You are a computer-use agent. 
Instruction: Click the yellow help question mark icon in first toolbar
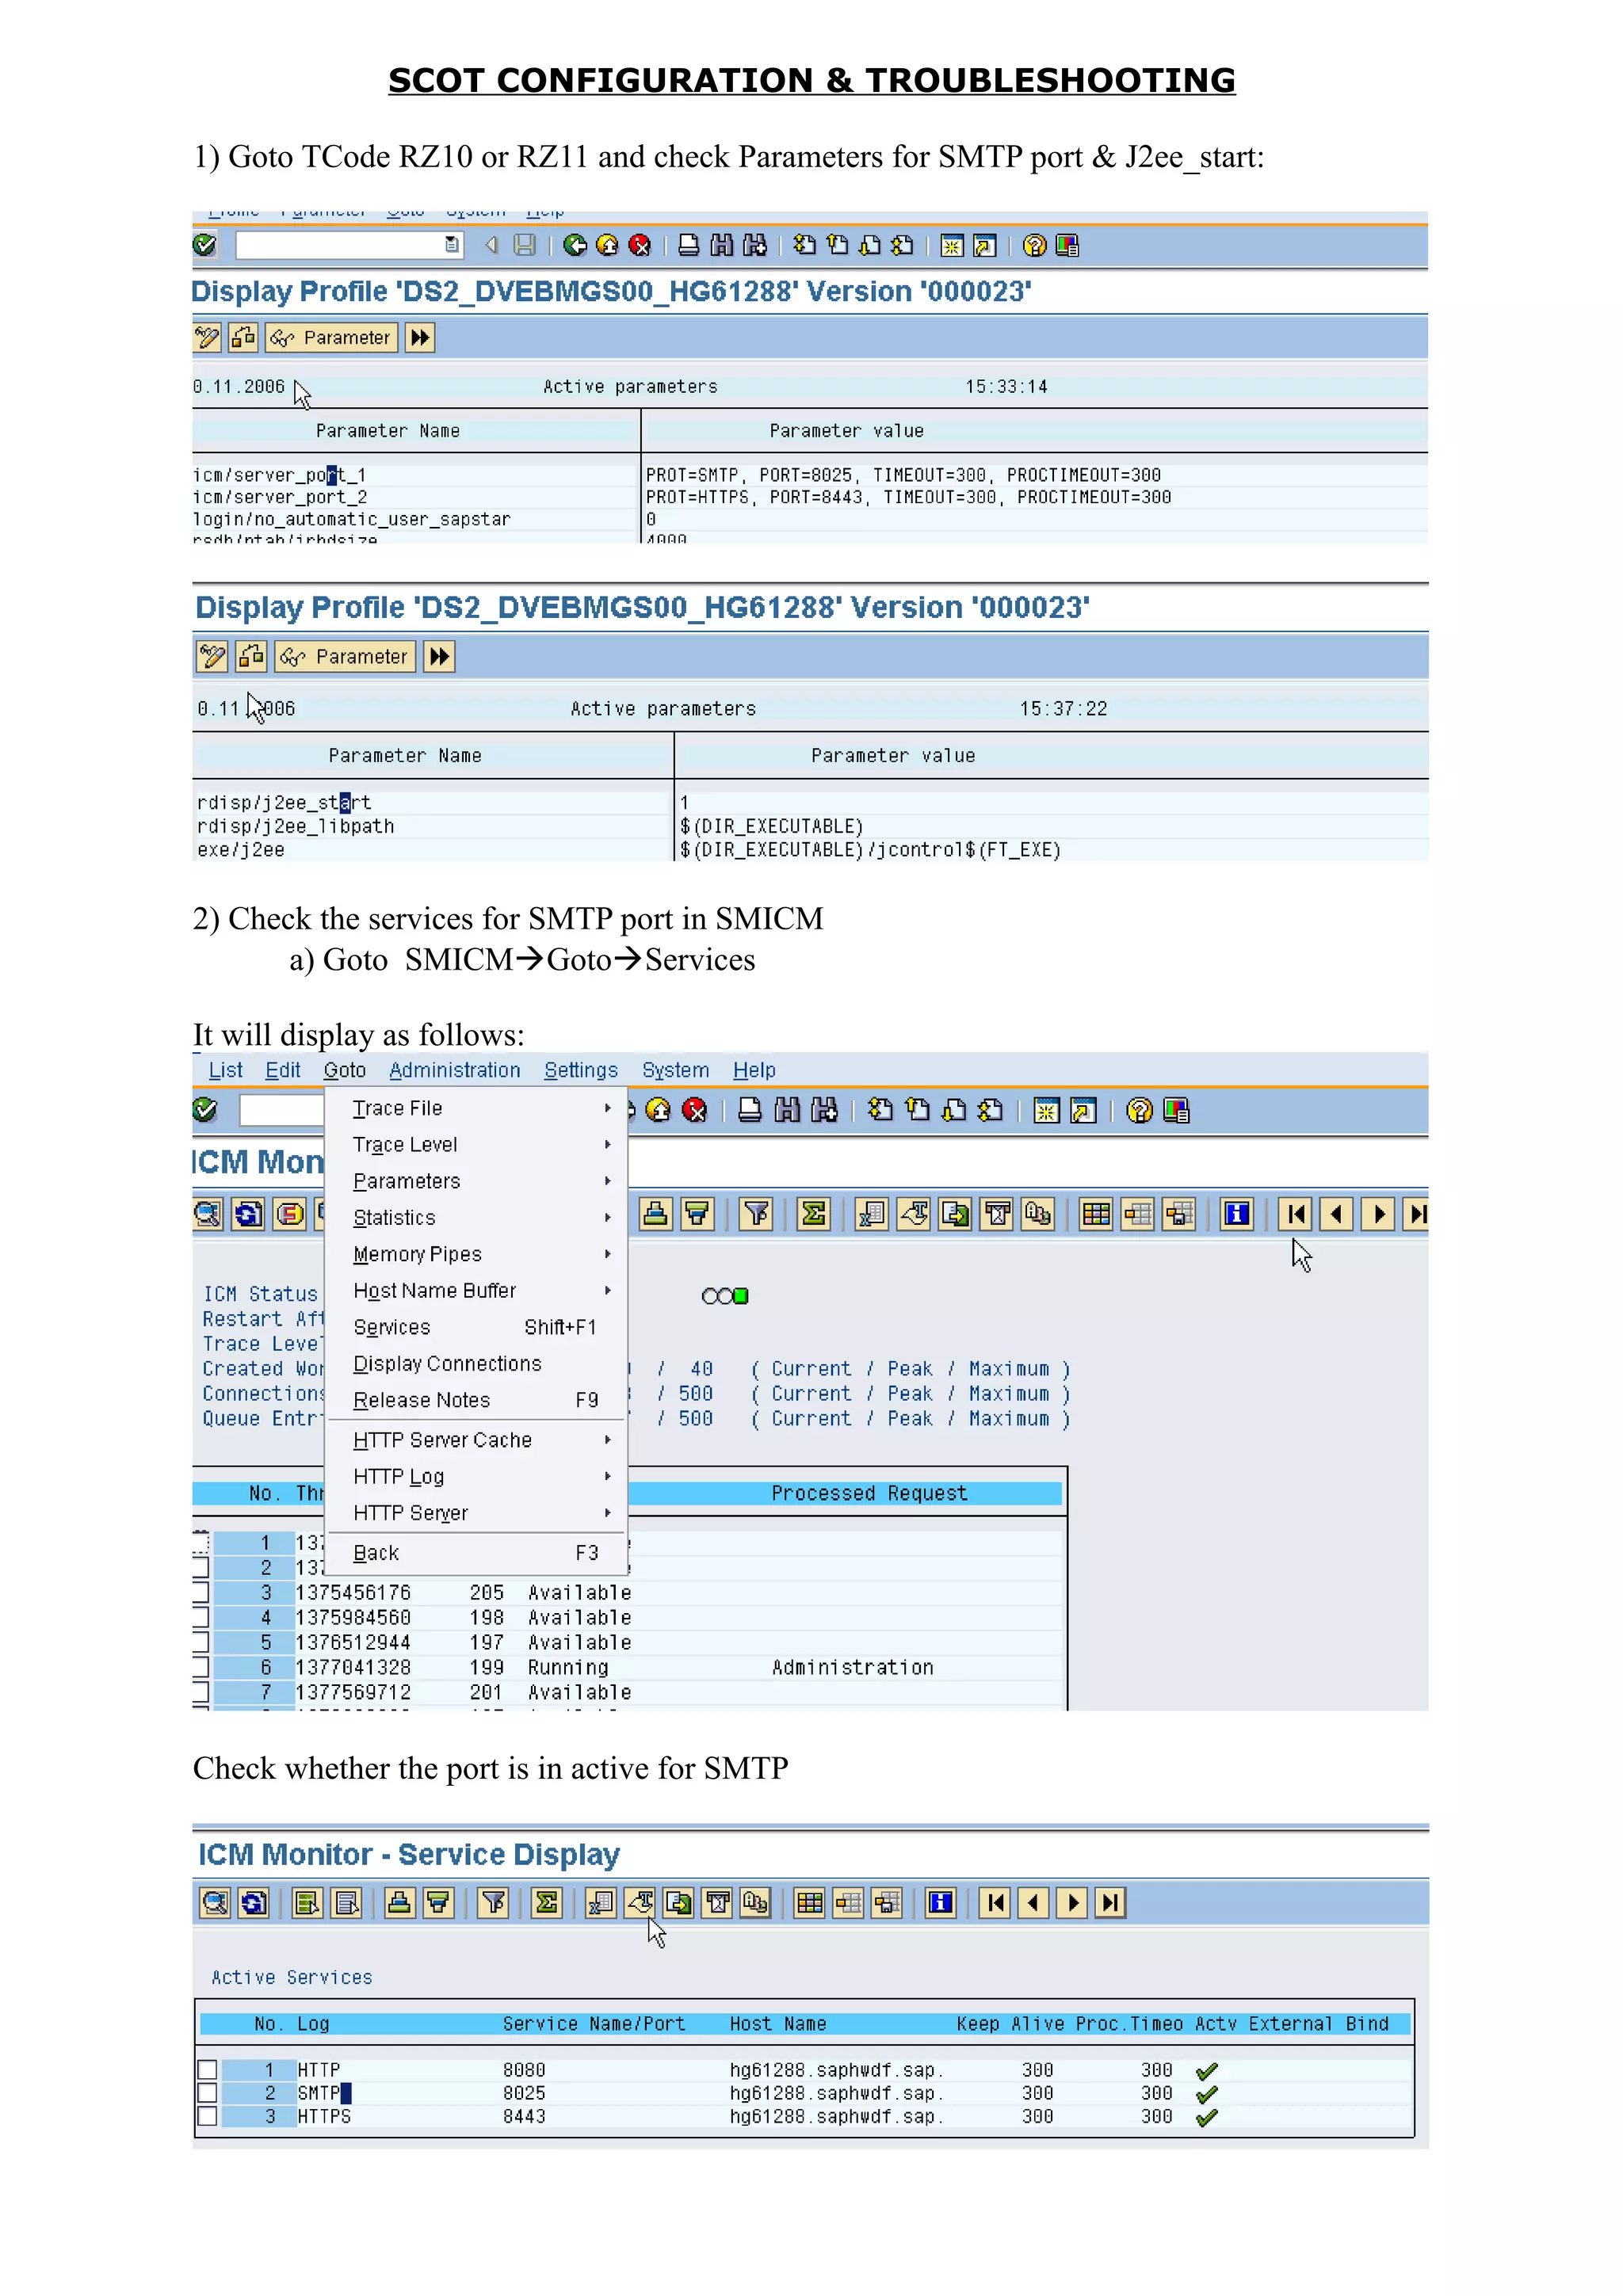pyautogui.click(x=1035, y=245)
